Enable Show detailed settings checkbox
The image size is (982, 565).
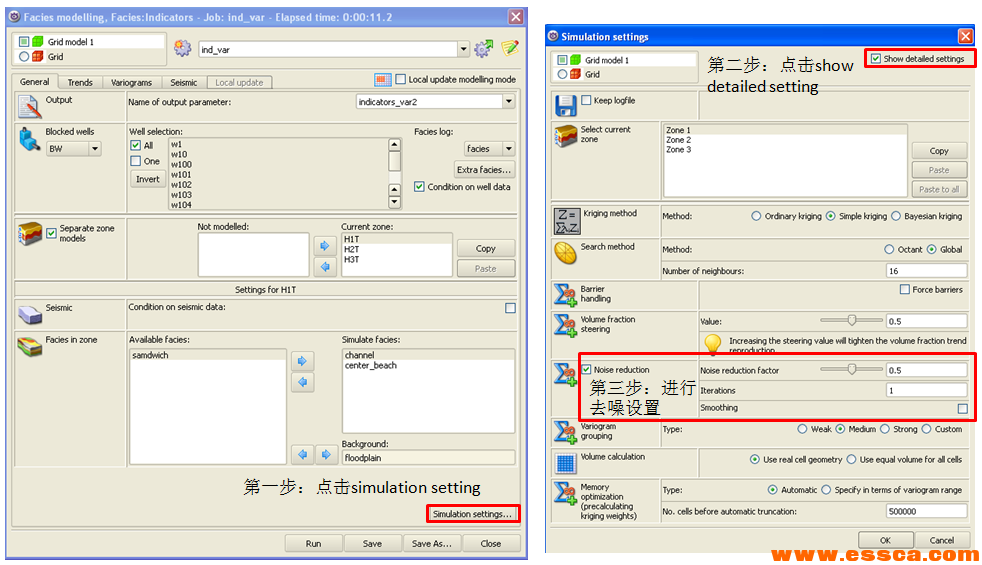876,59
